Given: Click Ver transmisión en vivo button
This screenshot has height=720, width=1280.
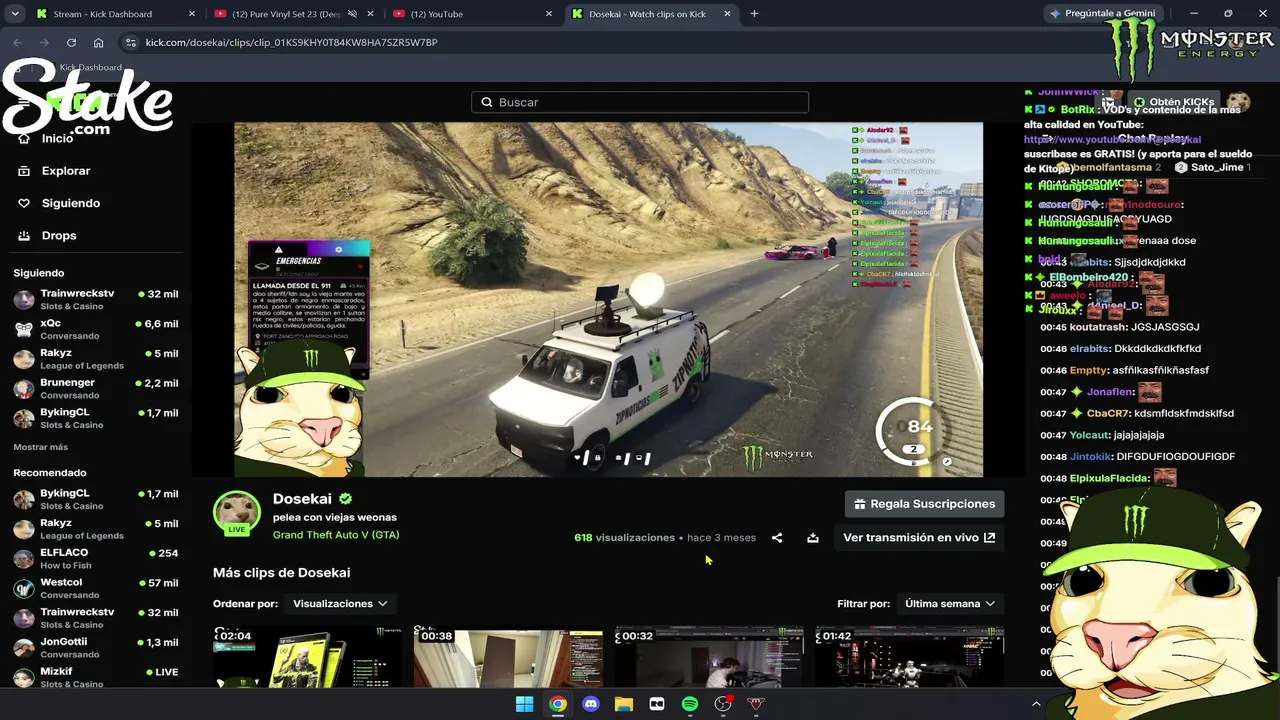Looking at the screenshot, I should pos(919,538).
